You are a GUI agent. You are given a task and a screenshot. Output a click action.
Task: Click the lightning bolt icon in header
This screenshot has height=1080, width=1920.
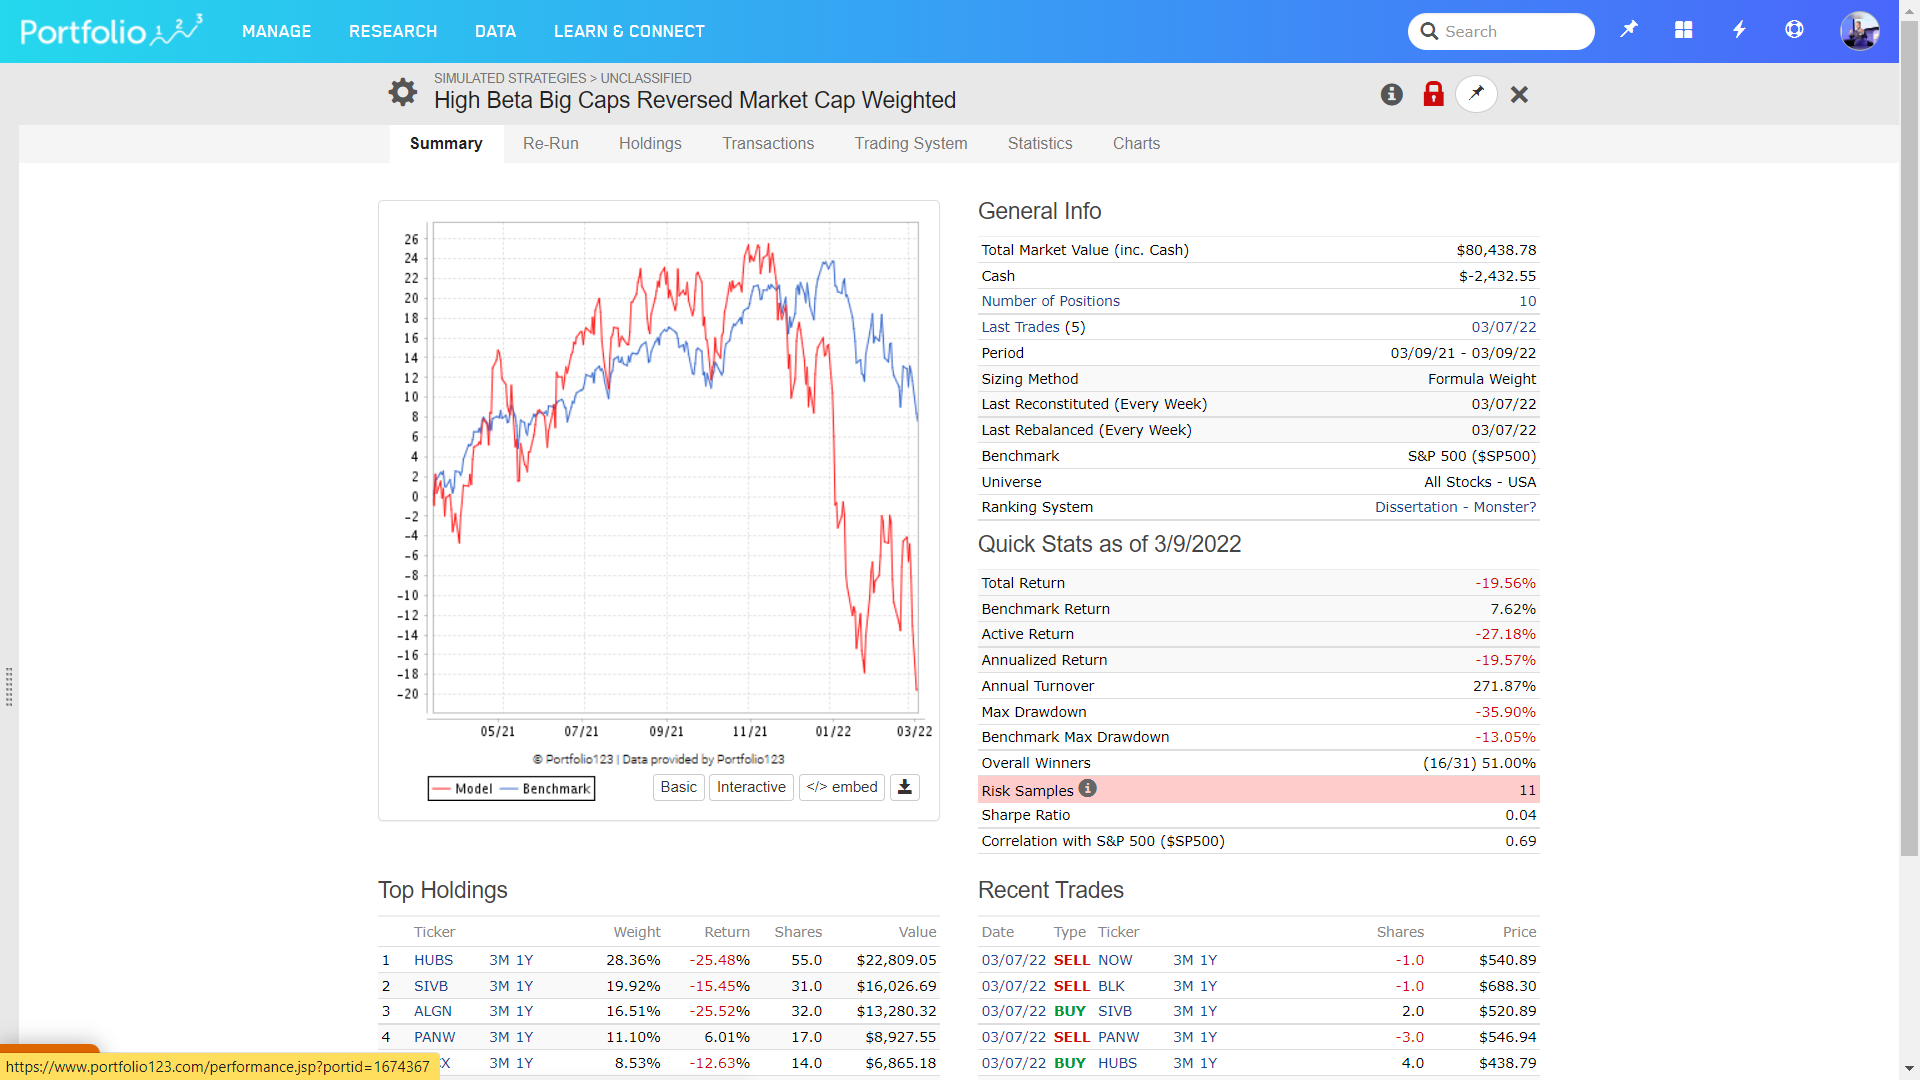pos(1739,30)
